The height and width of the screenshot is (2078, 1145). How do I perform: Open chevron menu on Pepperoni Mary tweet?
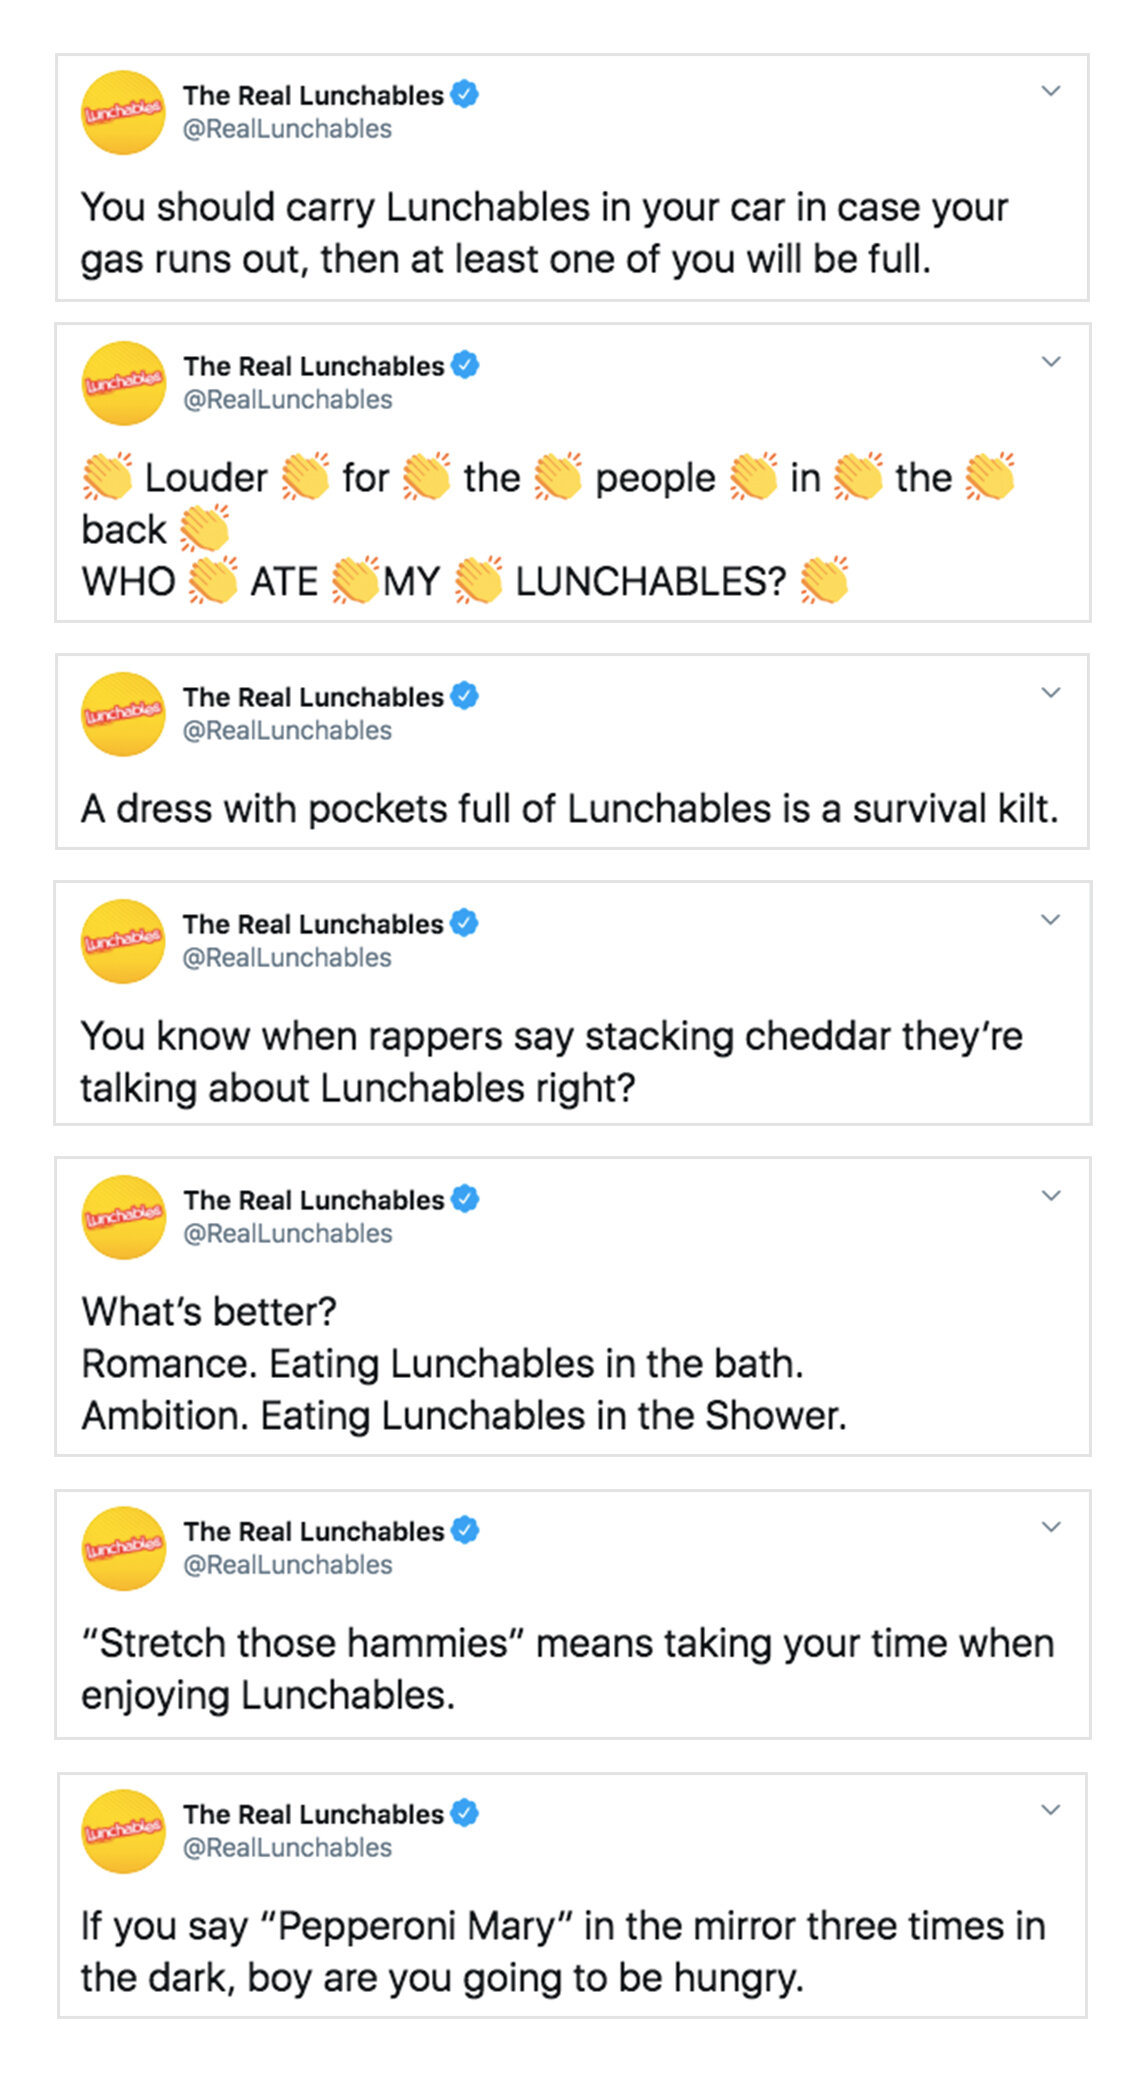point(1050,1810)
